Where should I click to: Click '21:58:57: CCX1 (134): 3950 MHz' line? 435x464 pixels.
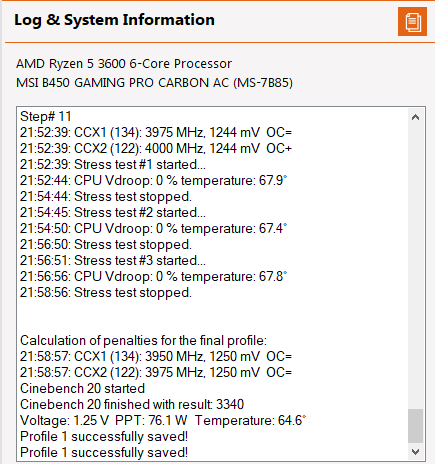[156, 356]
